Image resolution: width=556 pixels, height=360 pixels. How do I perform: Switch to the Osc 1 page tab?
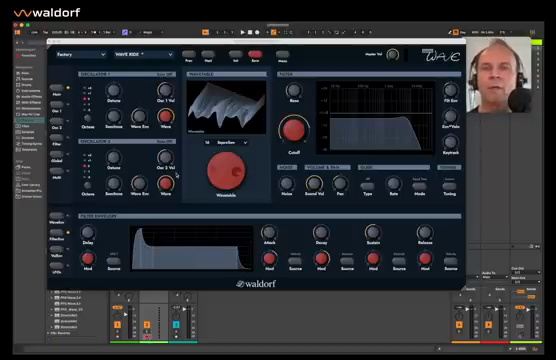[57, 104]
